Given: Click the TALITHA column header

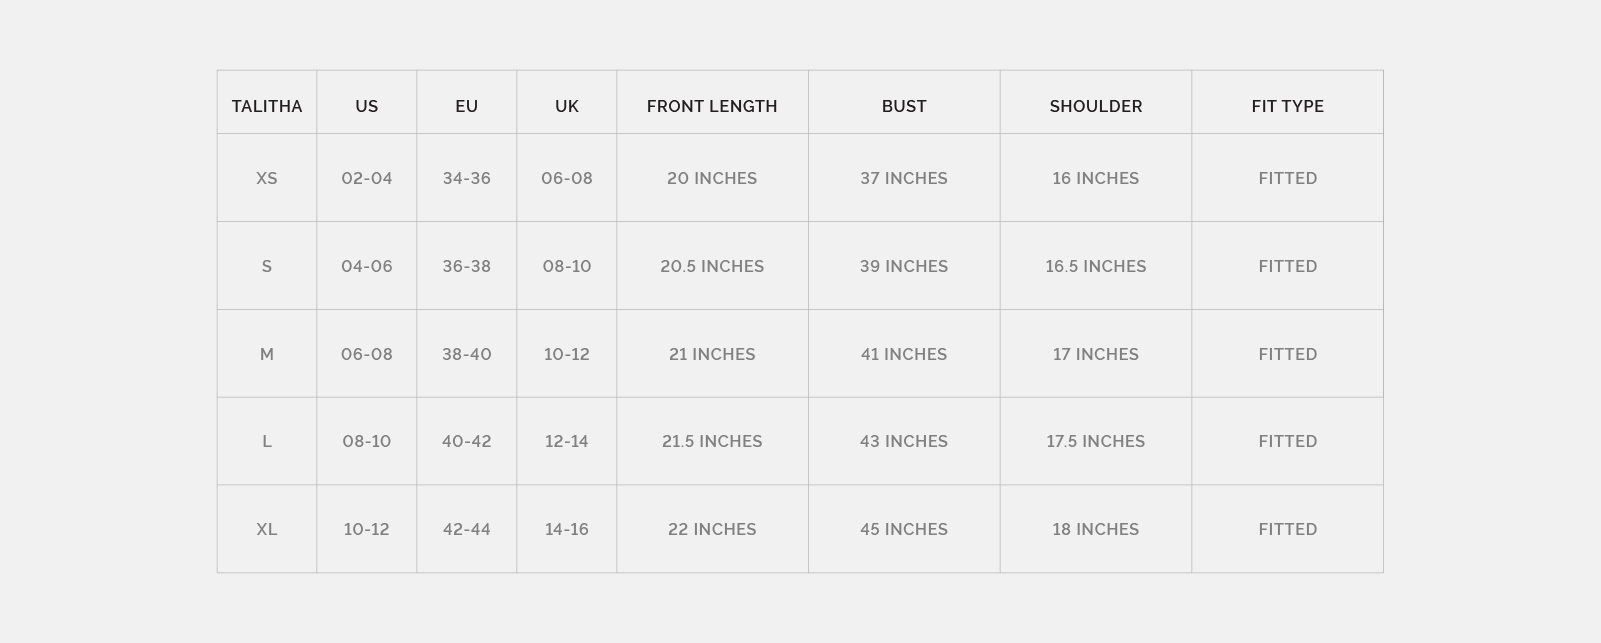Looking at the screenshot, I should coord(267,106).
